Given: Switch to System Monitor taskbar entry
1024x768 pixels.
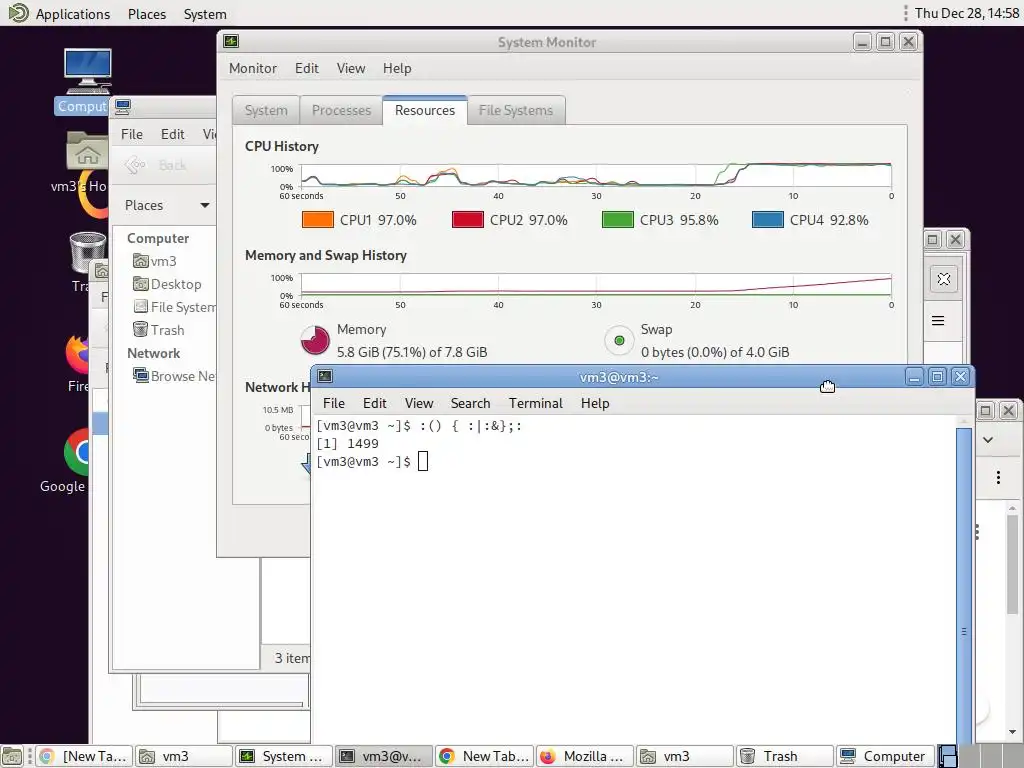Looking at the screenshot, I should (x=283, y=756).
